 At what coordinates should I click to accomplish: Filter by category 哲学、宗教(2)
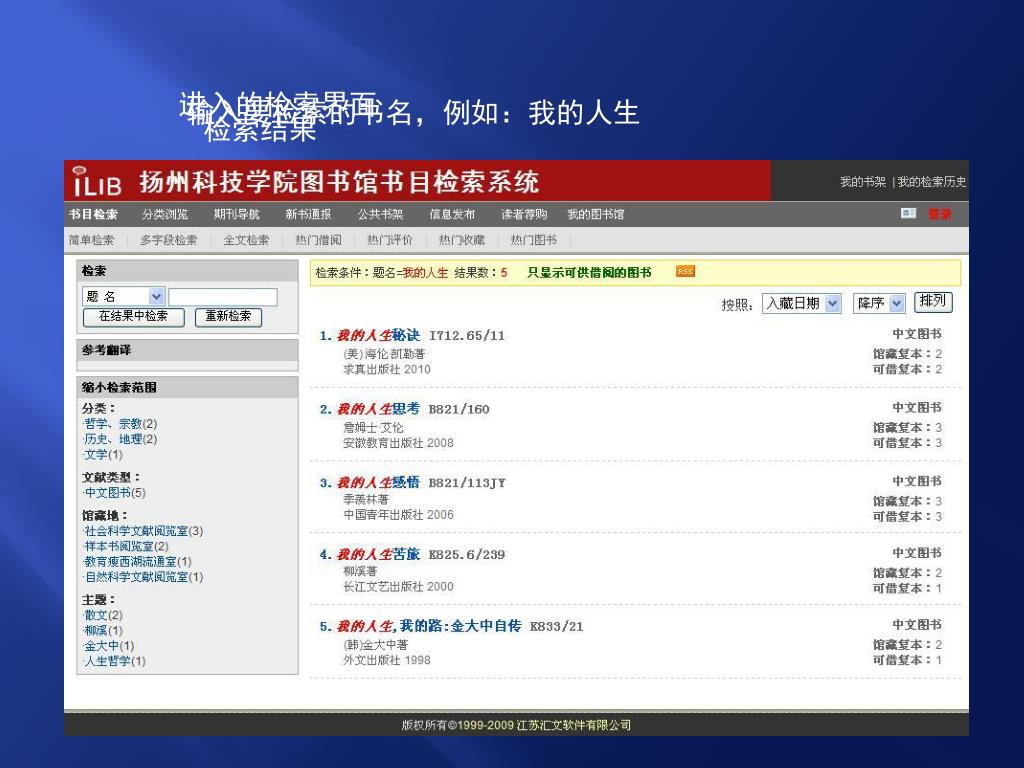(x=121, y=424)
